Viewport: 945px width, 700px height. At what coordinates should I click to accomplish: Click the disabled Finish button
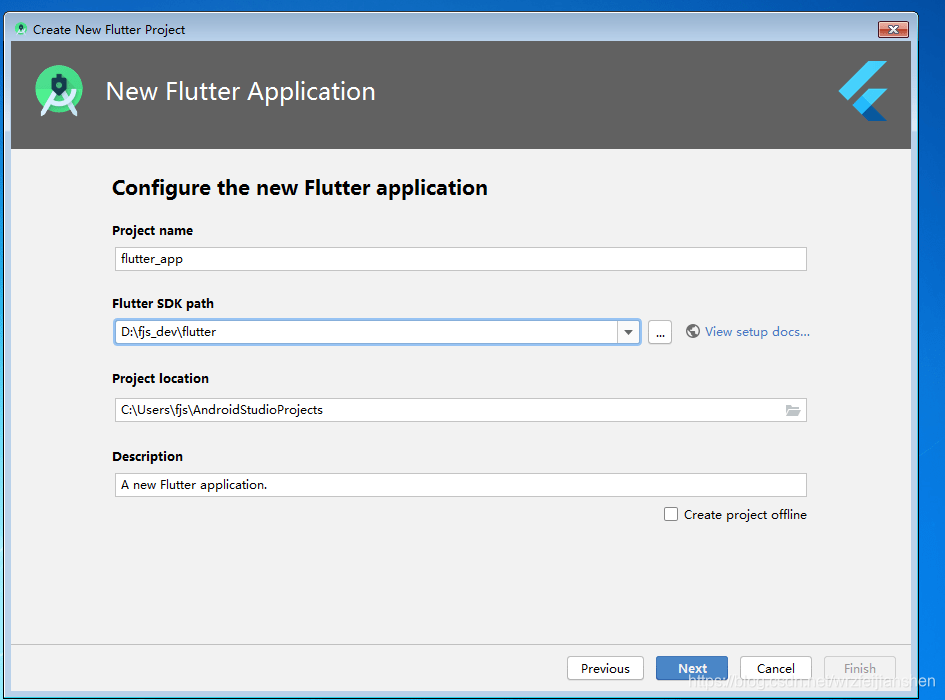859,668
